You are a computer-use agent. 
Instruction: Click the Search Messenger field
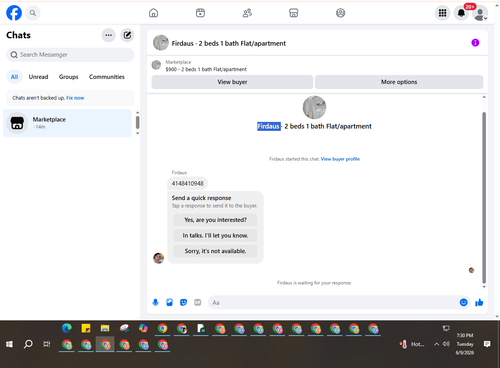point(70,55)
